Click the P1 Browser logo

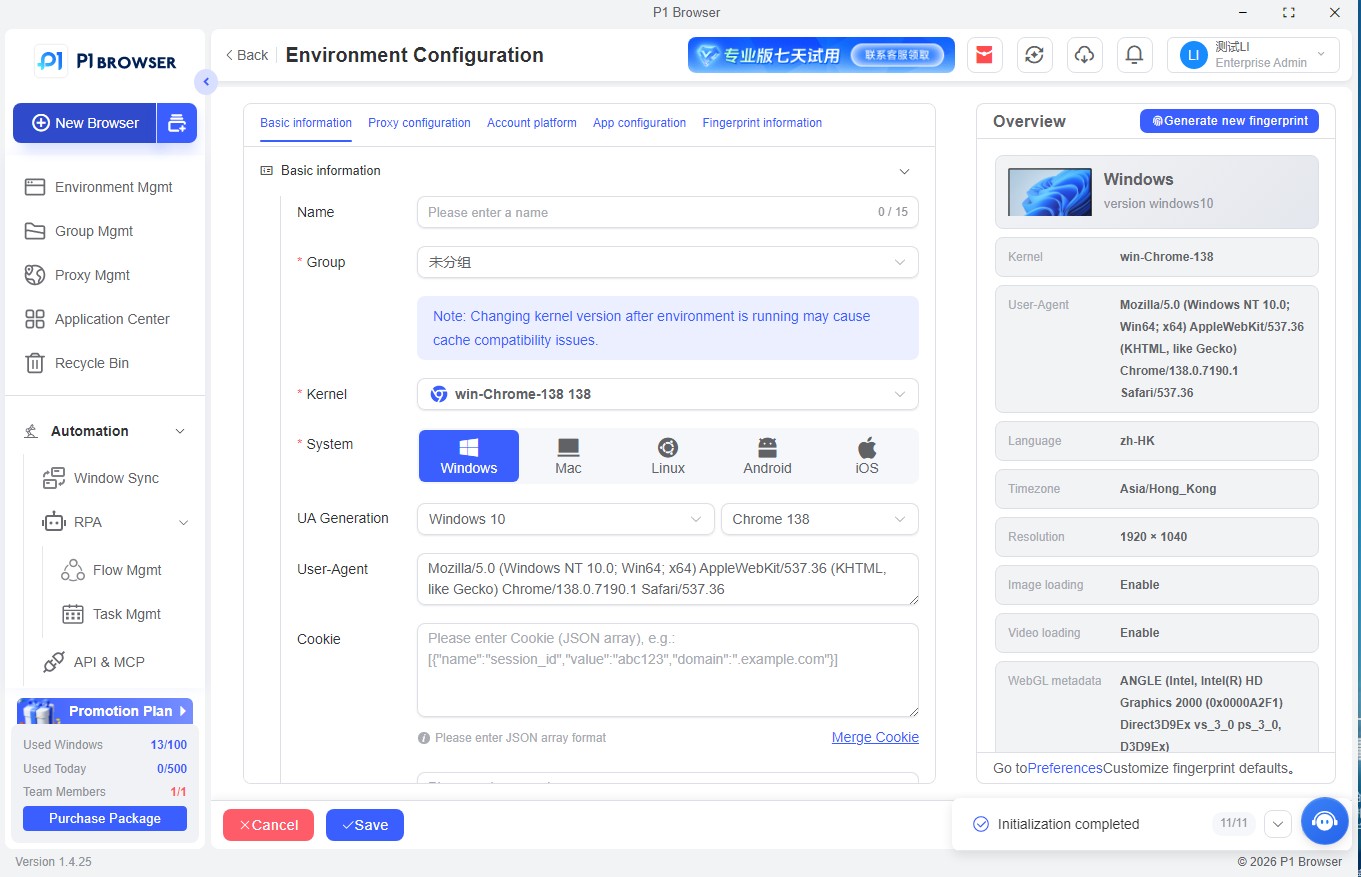(x=105, y=62)
